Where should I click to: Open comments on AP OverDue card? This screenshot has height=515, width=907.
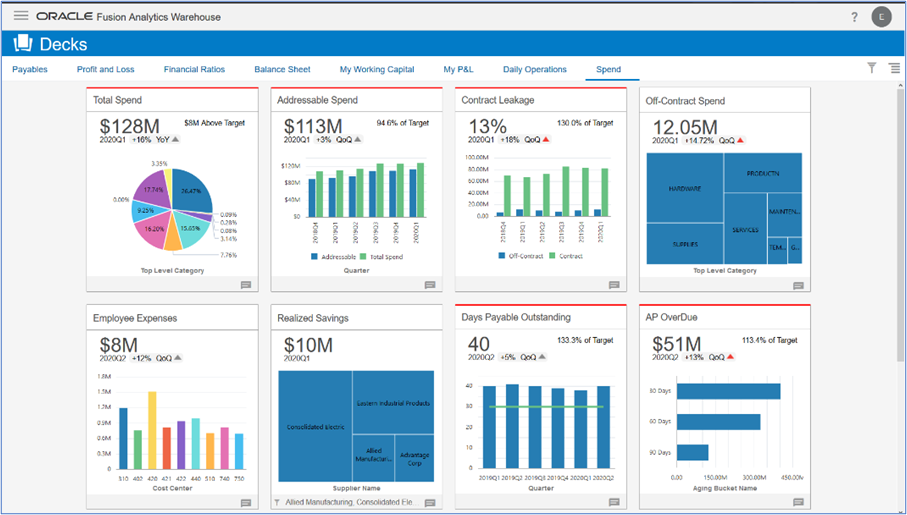(798, 502)
